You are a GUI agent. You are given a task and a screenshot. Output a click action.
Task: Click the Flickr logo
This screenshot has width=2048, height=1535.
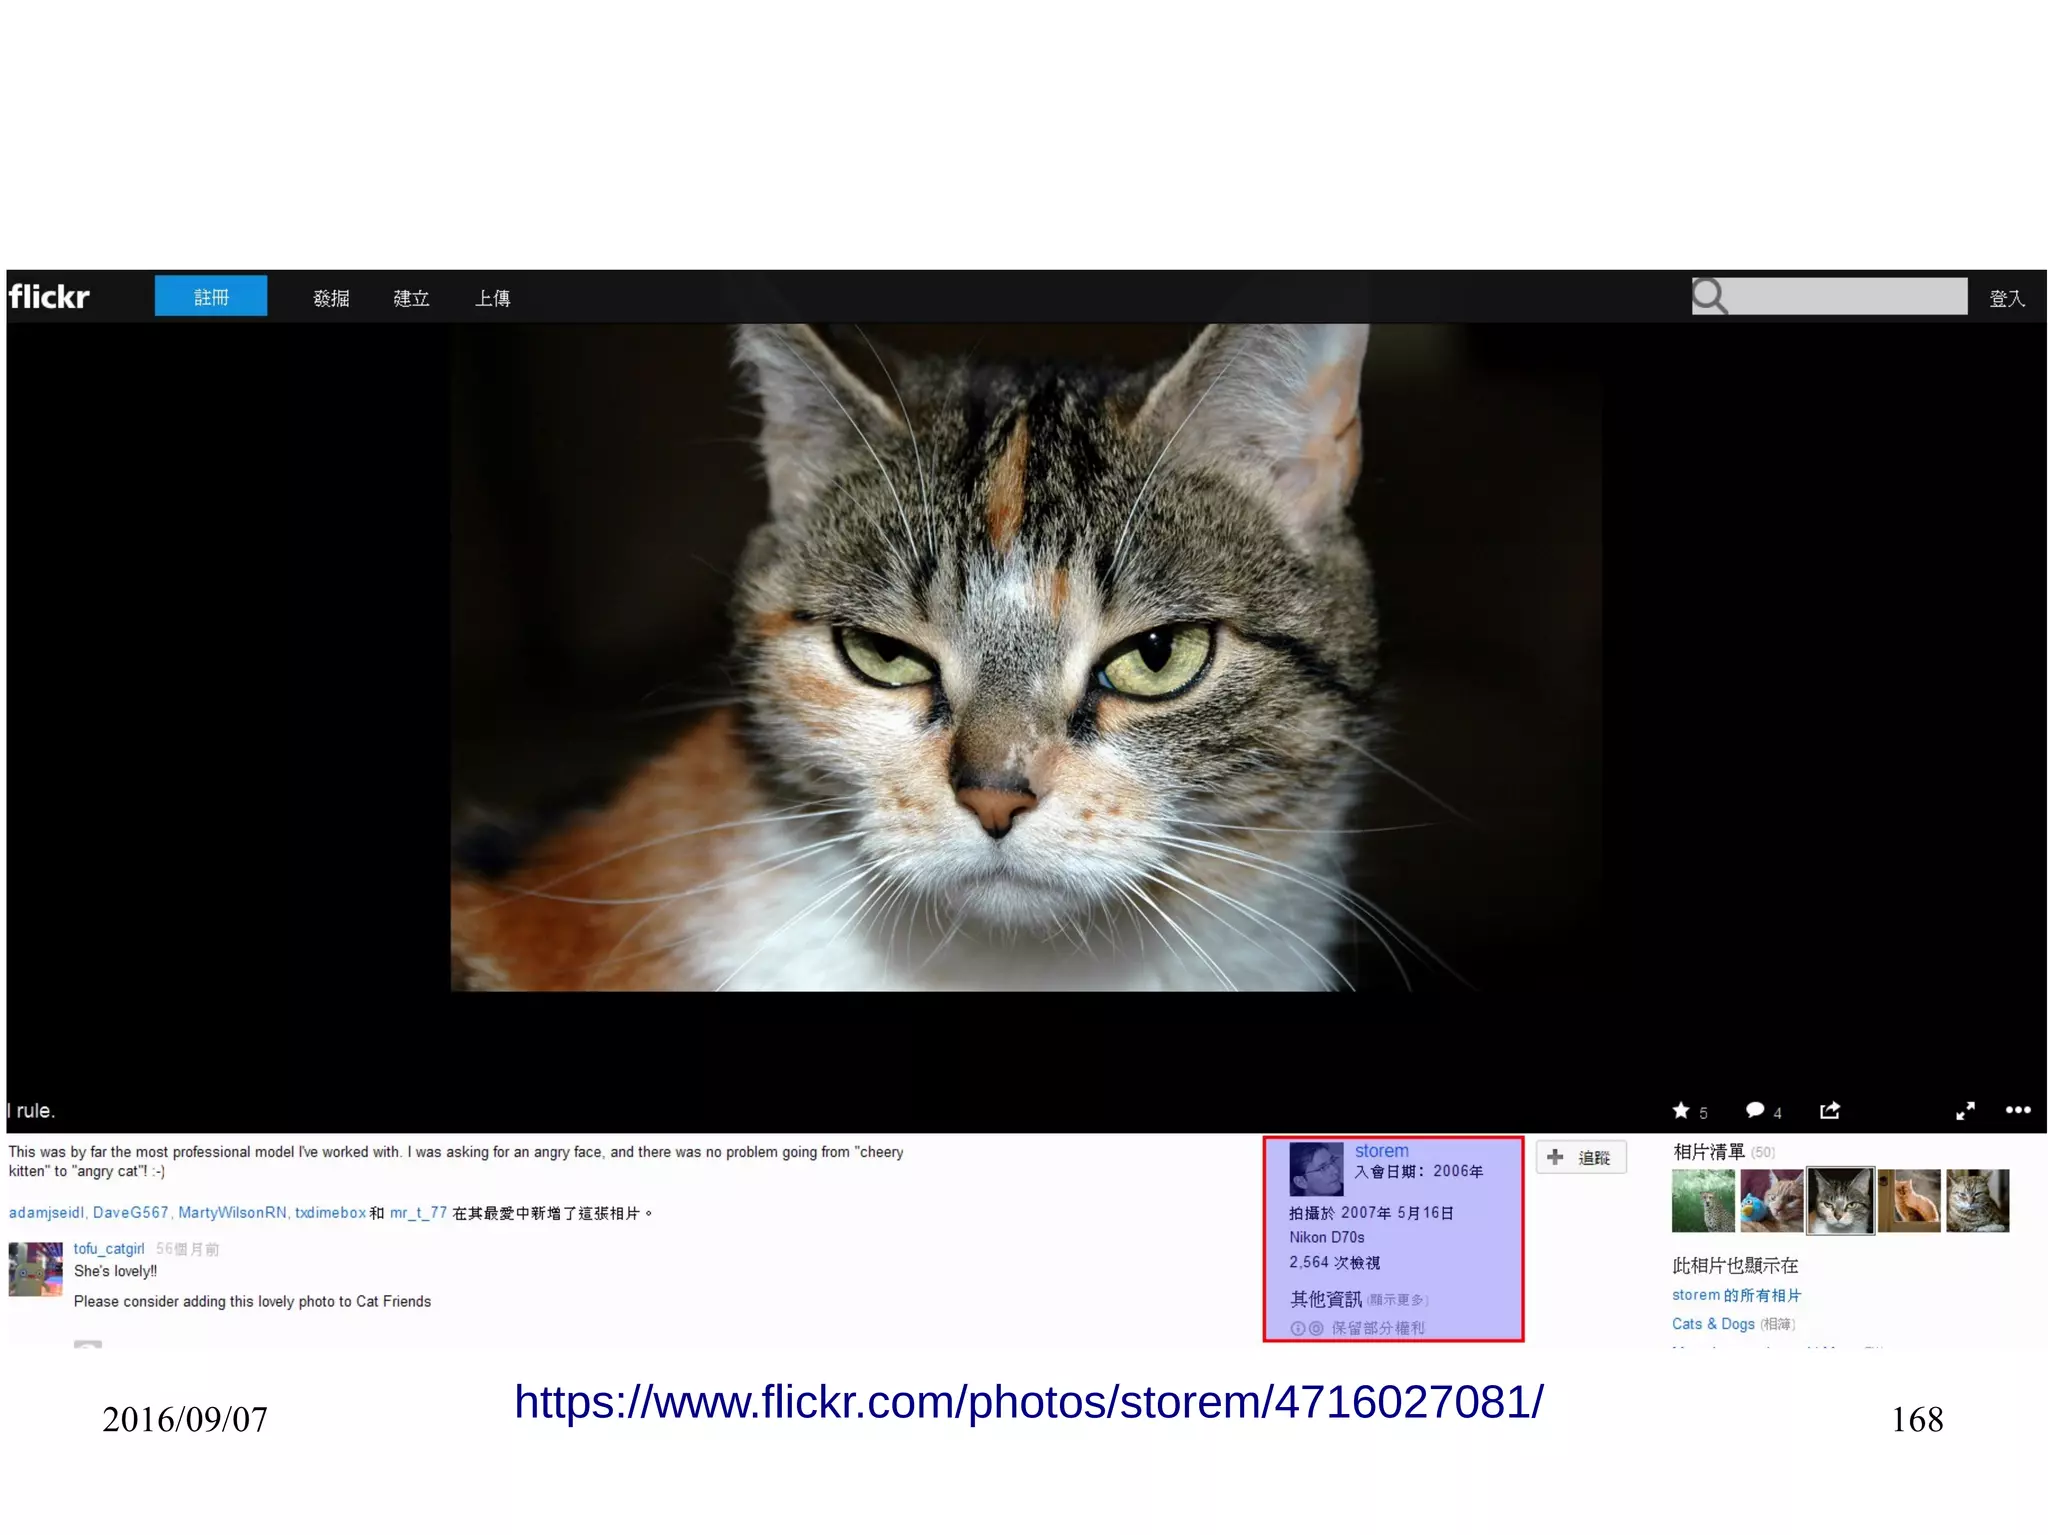click(49, 297)
